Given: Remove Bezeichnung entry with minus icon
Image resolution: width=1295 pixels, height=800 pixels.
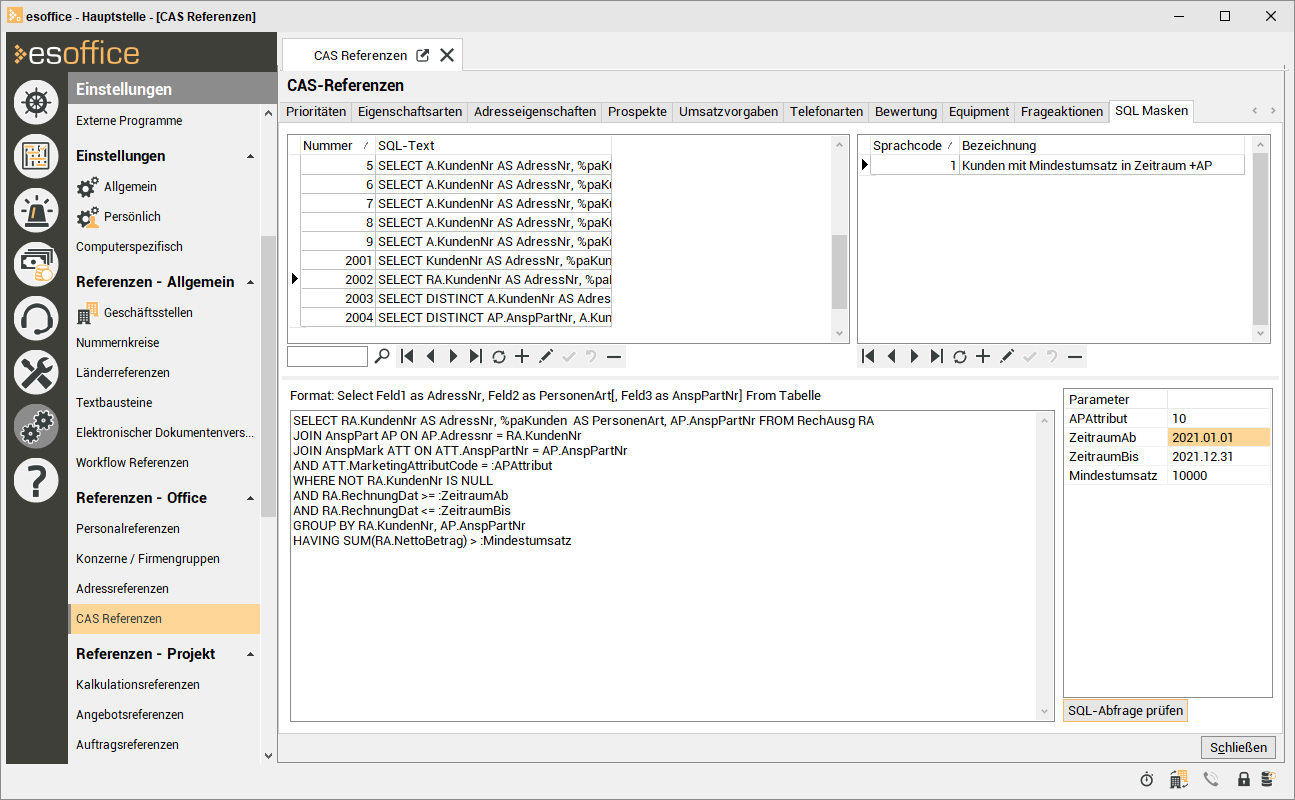Looking at the screenshot, I should pos(1075,356).
